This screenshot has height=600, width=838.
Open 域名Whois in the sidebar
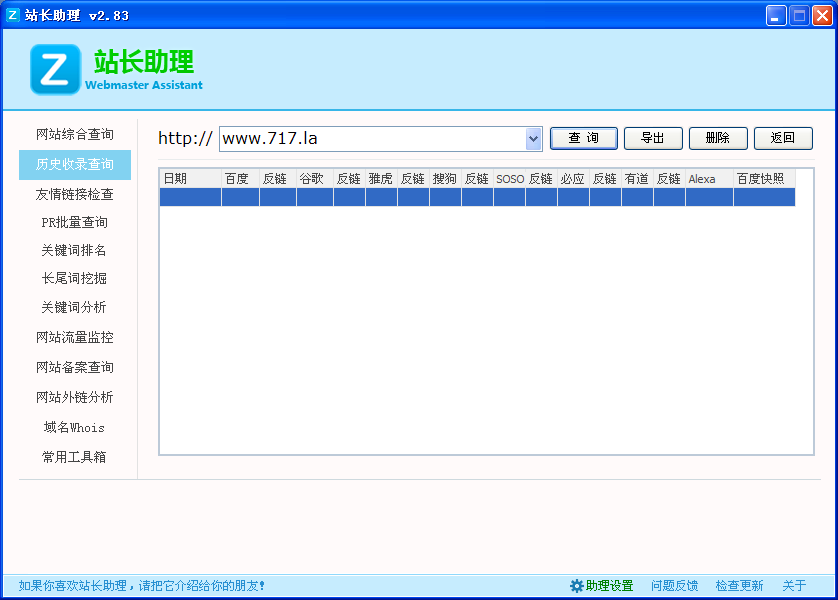pos(75,427)
